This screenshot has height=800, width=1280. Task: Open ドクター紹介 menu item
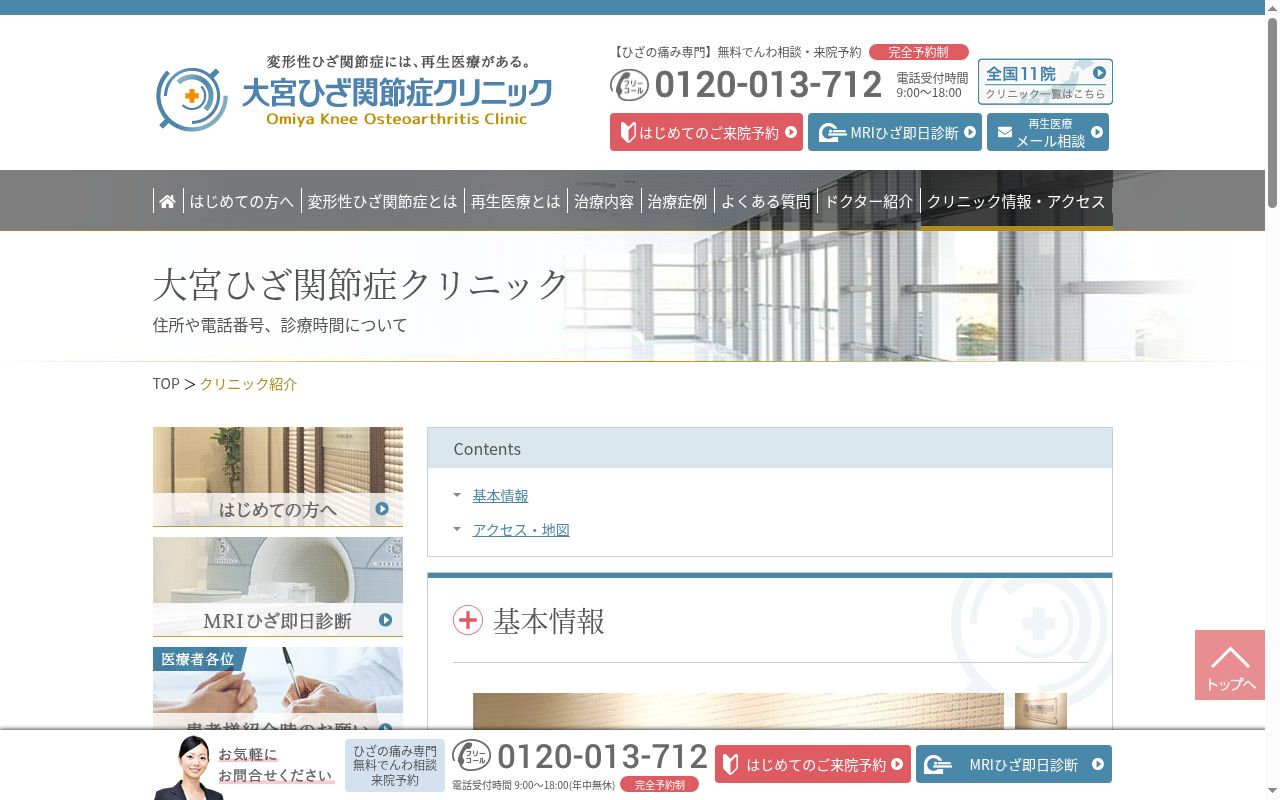(x=869, y=201)
